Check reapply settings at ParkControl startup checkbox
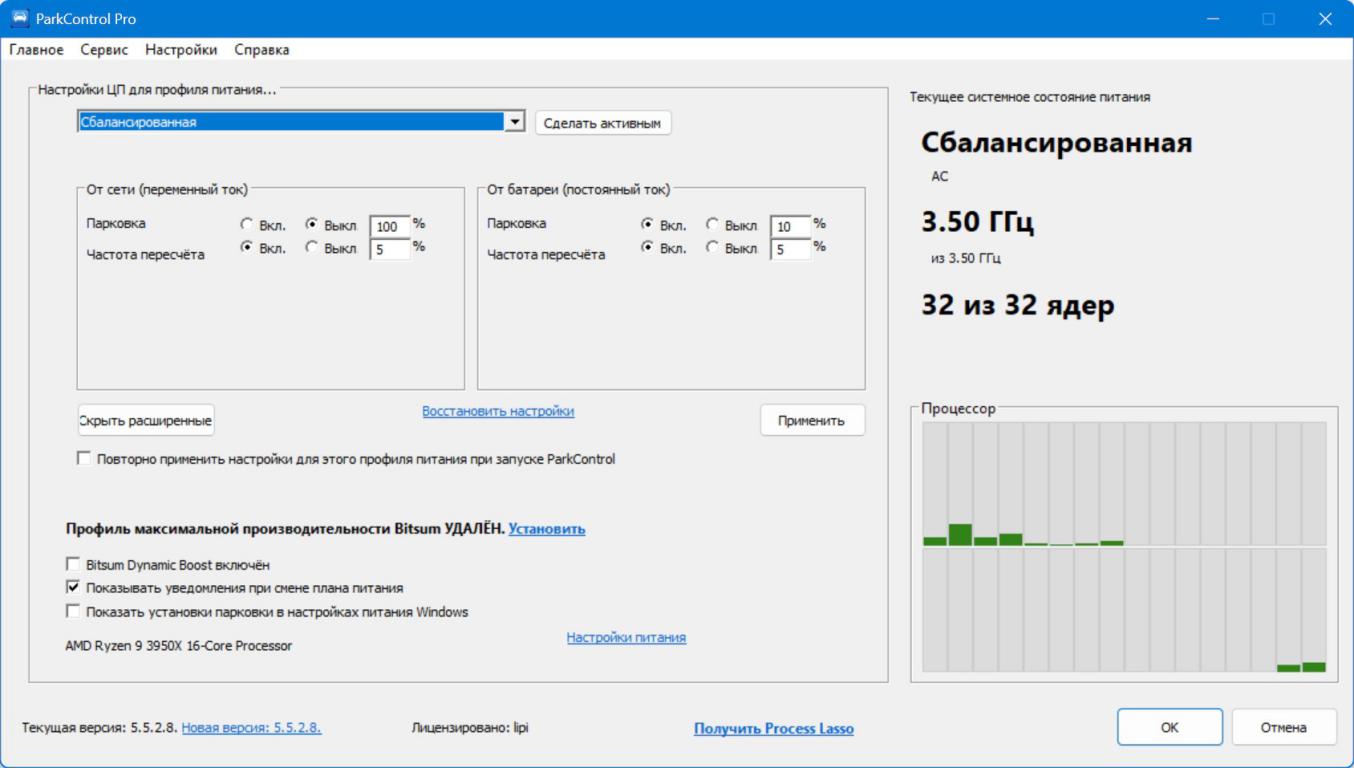The image size is (1354, 768). 83,460
